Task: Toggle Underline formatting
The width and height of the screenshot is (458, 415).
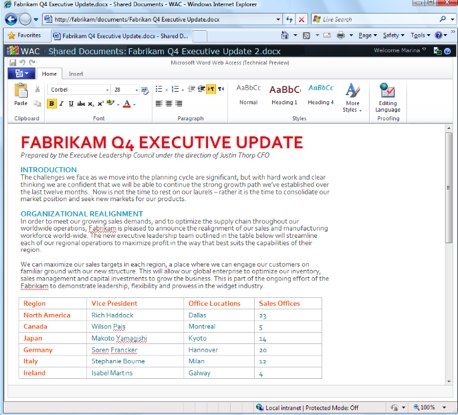Action: [x=71, y=104]
